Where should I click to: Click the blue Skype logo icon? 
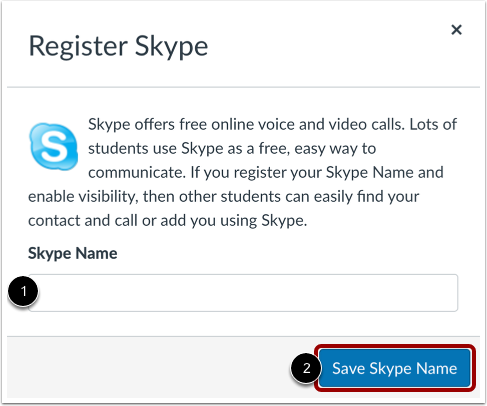tap(54, 146)
